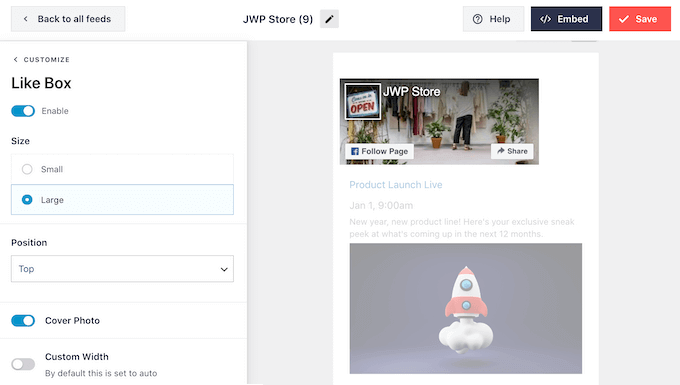Screen dimensions: 680x385
Task: Click the question mark Help icon
Action: click(x=477, y=19)
